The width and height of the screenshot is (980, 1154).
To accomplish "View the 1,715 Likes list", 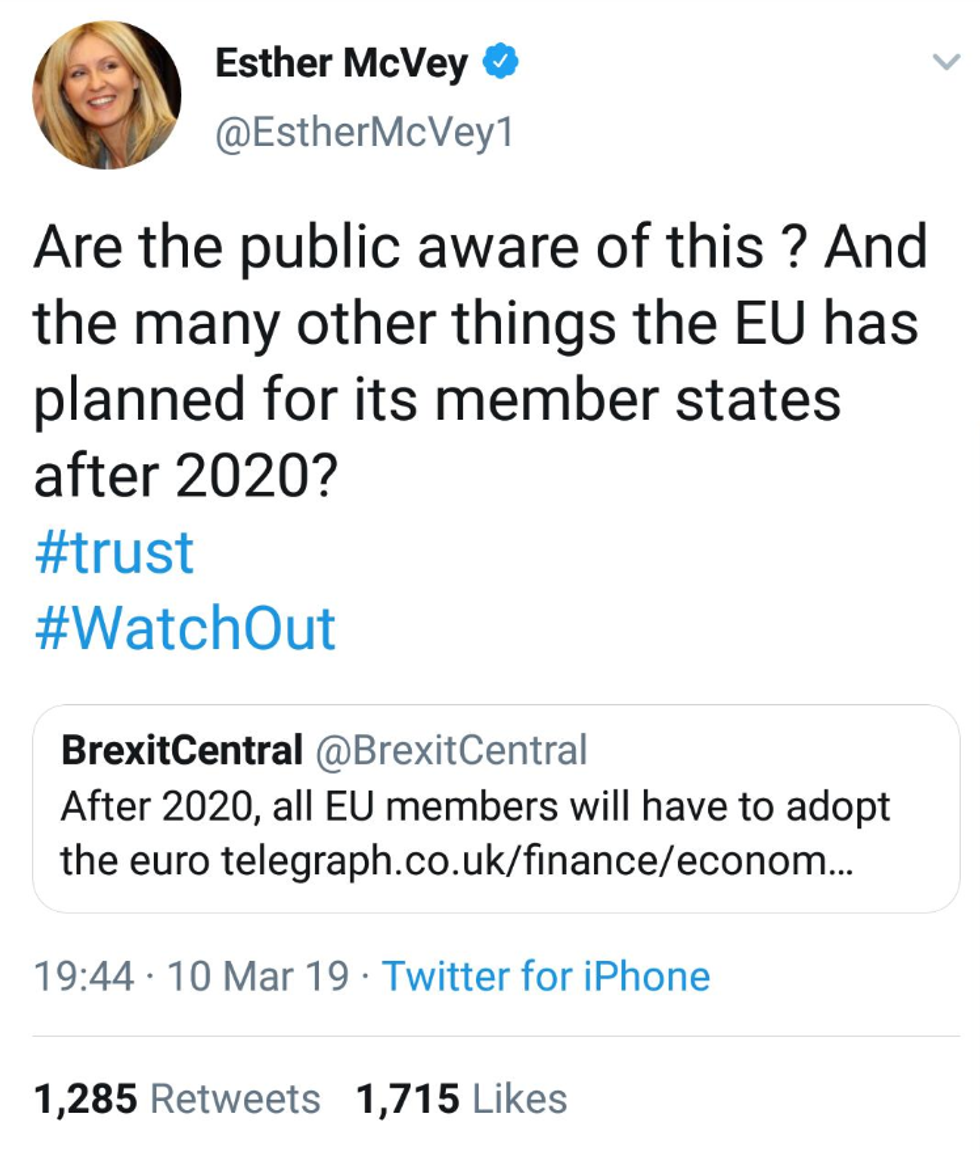I will click(x=461, y=1098).
